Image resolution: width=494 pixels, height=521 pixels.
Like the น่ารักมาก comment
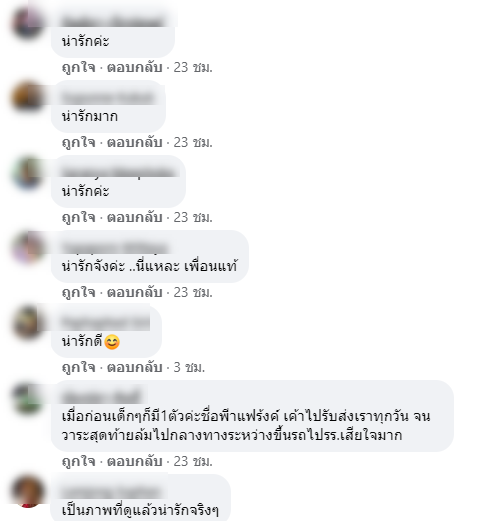coord(79,143)
